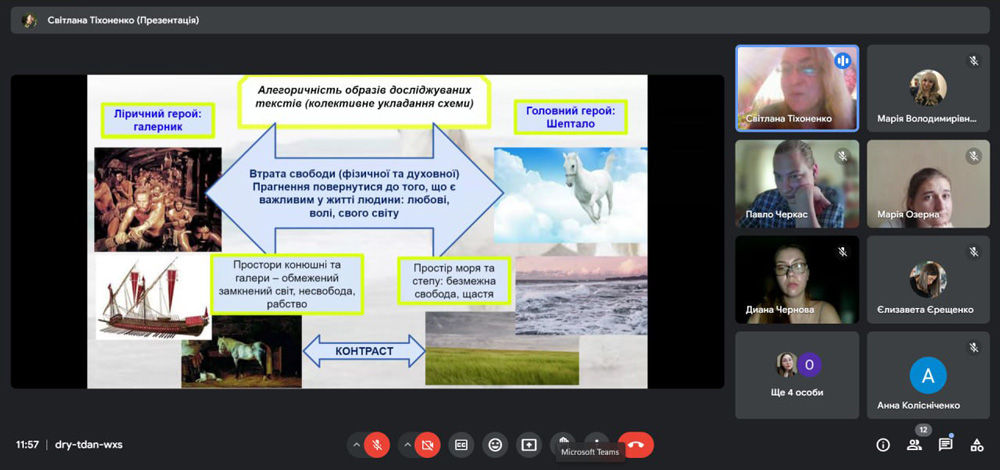Click the present screen icon
This screenshot has height=470, width=1000.
click(529, 444)
